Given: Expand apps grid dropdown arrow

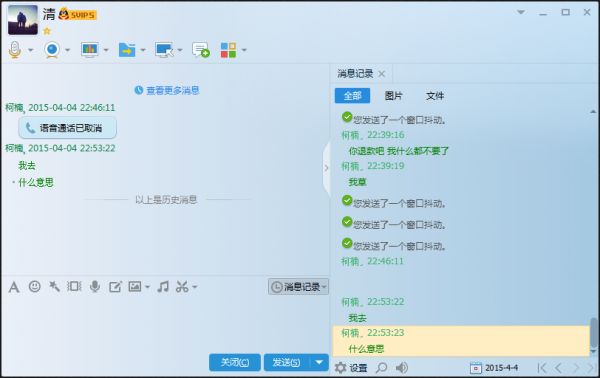Looking at the screenshot, I should click(x=244, y=50).
